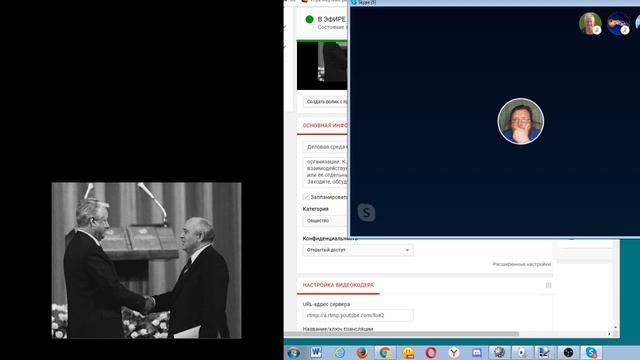Open the 'Общество' category dropdown
Image resolution: width=640 pixels, height=360 pixels.
pos(325,221)
